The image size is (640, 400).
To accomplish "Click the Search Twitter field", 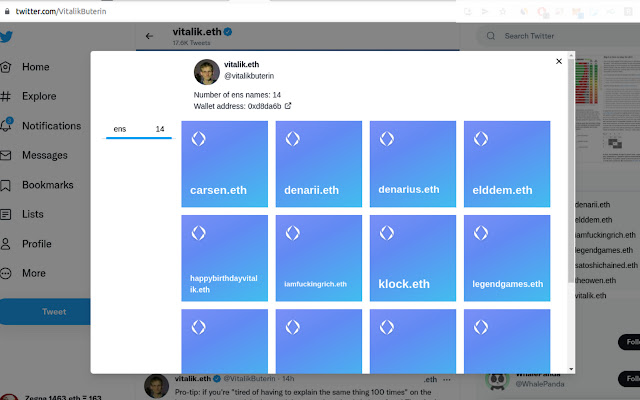I will 559,36.
